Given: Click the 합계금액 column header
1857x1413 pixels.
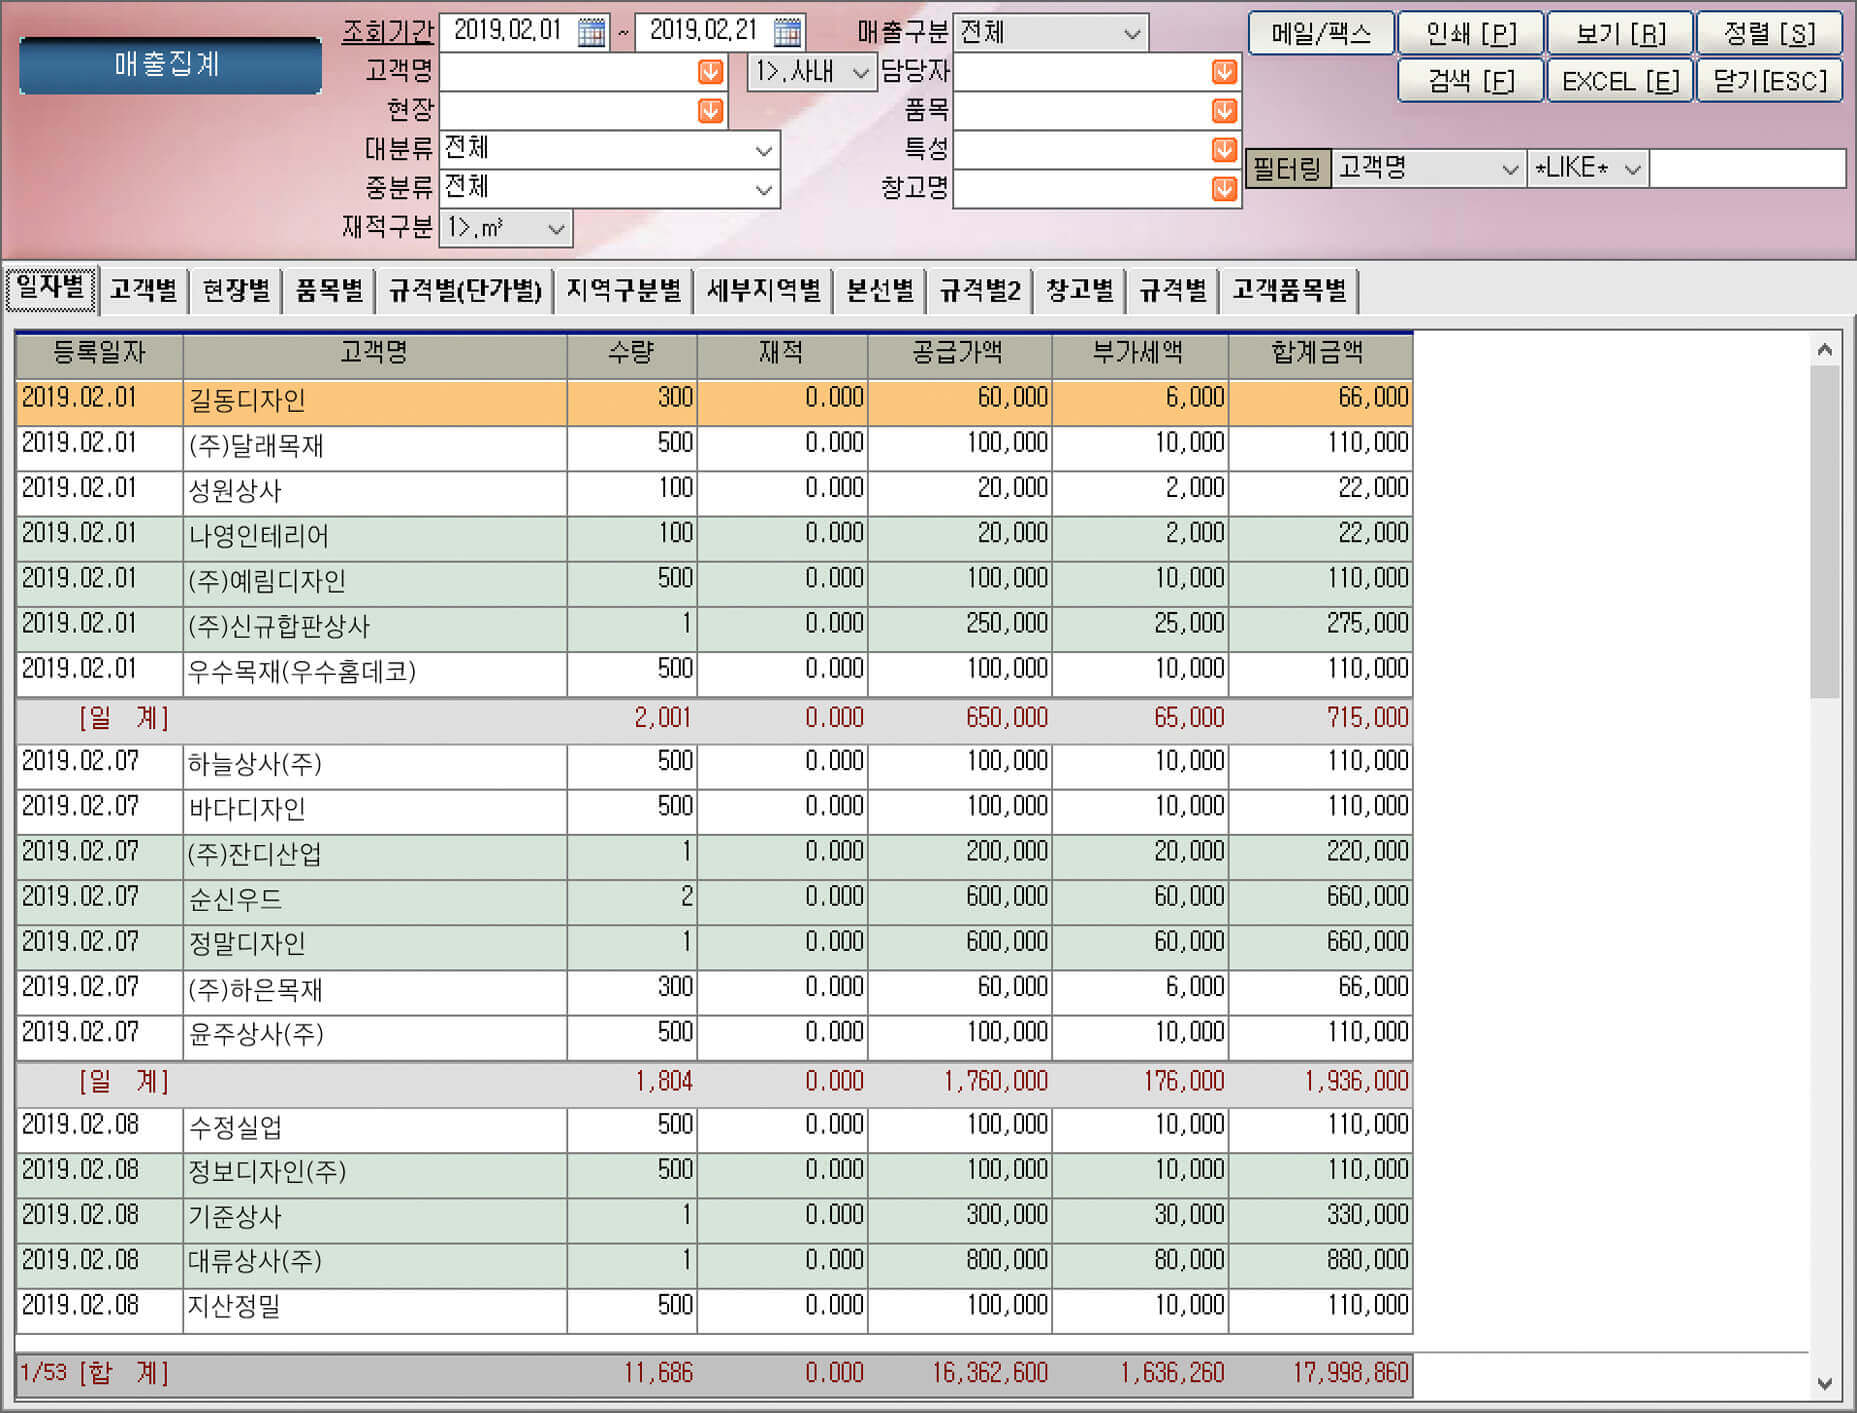Looking at the screenshot, I should tap(1320, 353).
